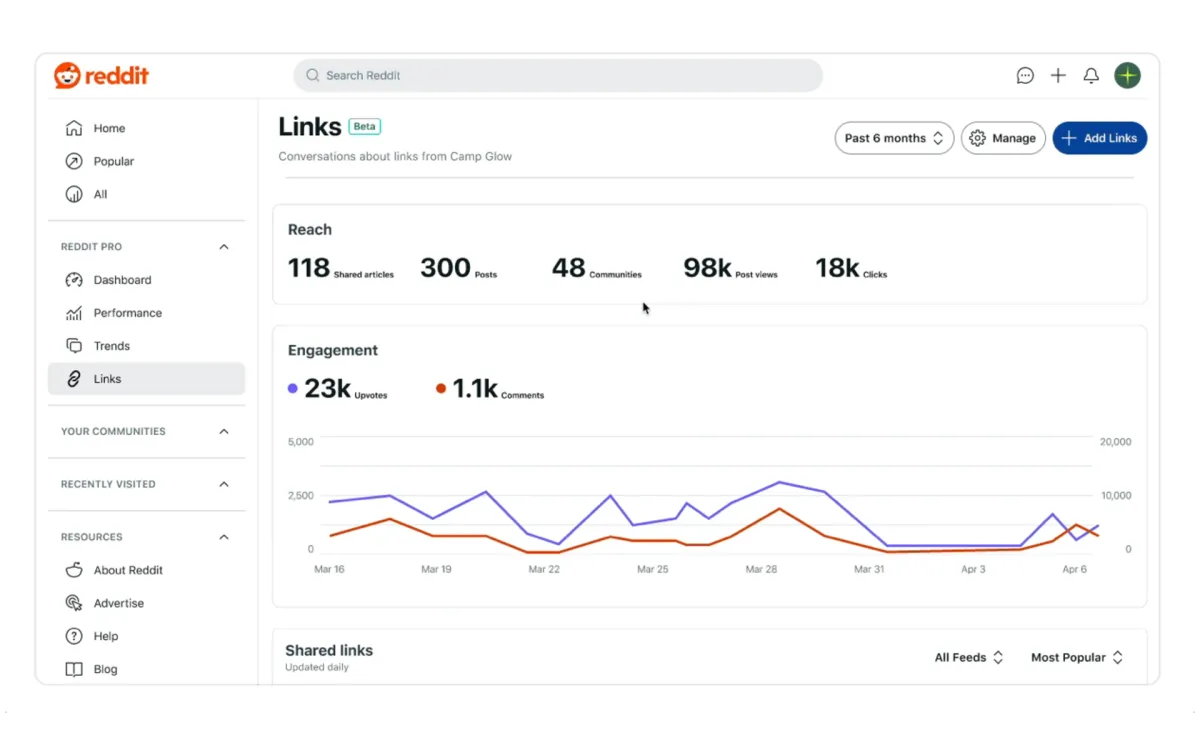The height and width of the screenshot is (750, 1200).
Task: Open the Advertise resource link
Action: [x=118, y=602]
